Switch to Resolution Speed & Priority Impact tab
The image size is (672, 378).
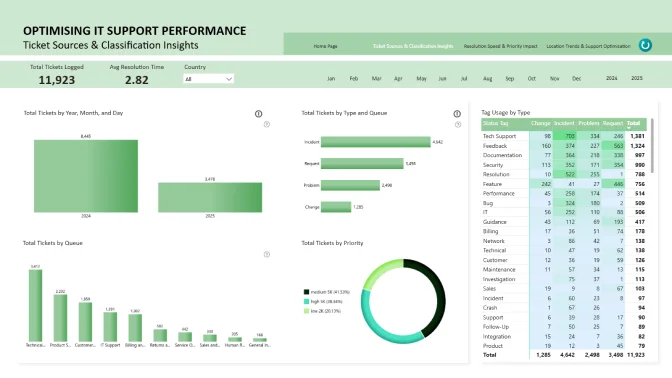point(500,46)
